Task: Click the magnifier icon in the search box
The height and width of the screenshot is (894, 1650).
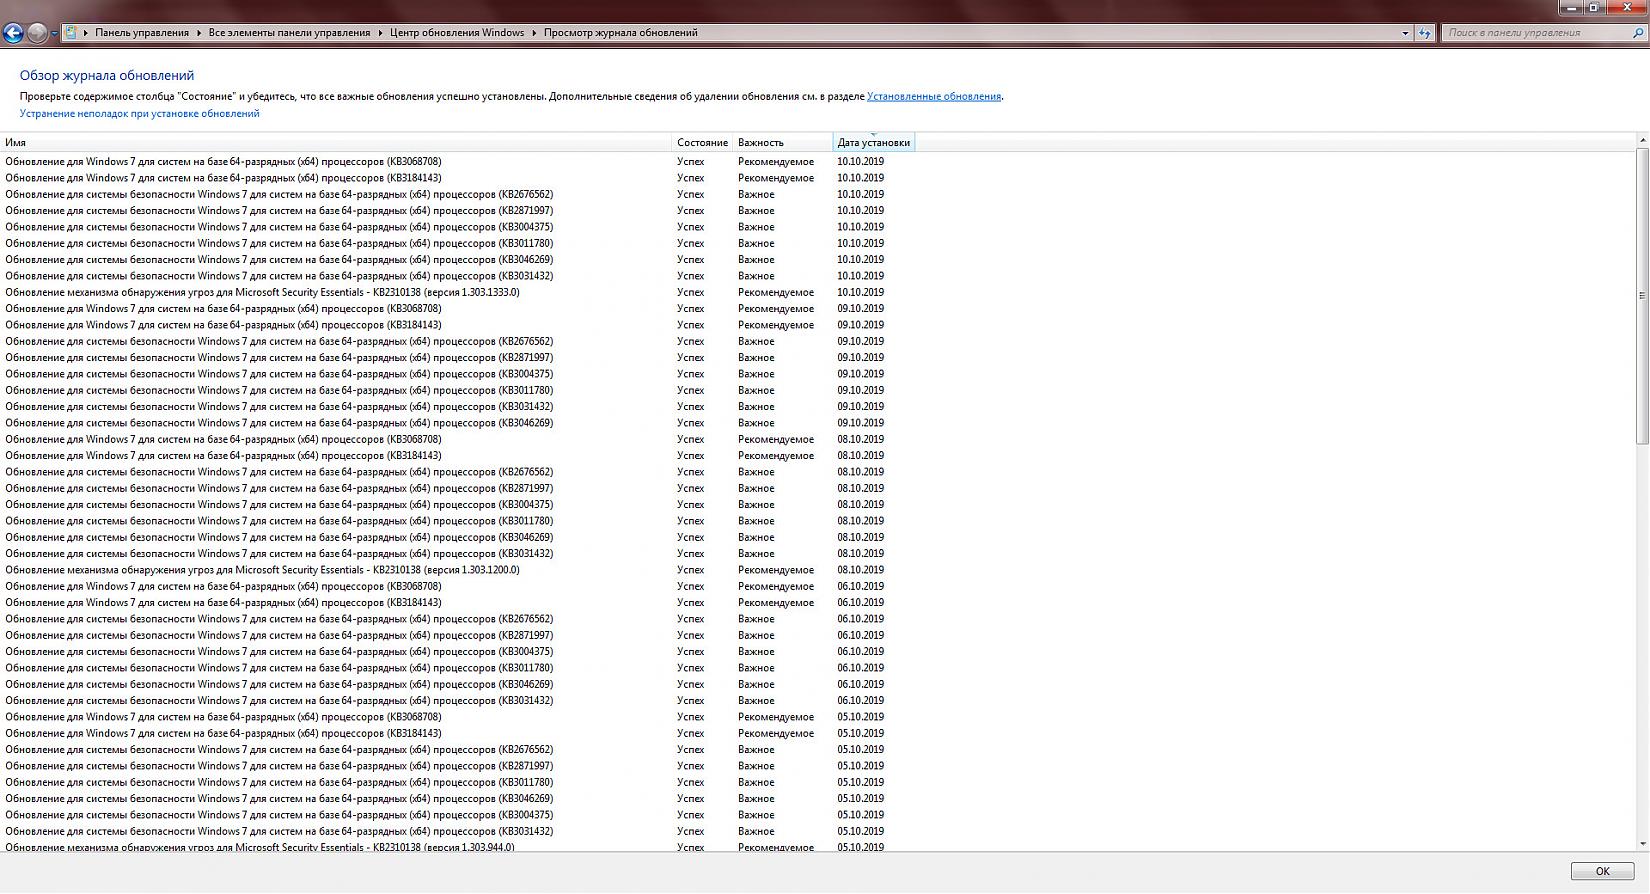Action: pyautogui.click(x=1637, y=33)
